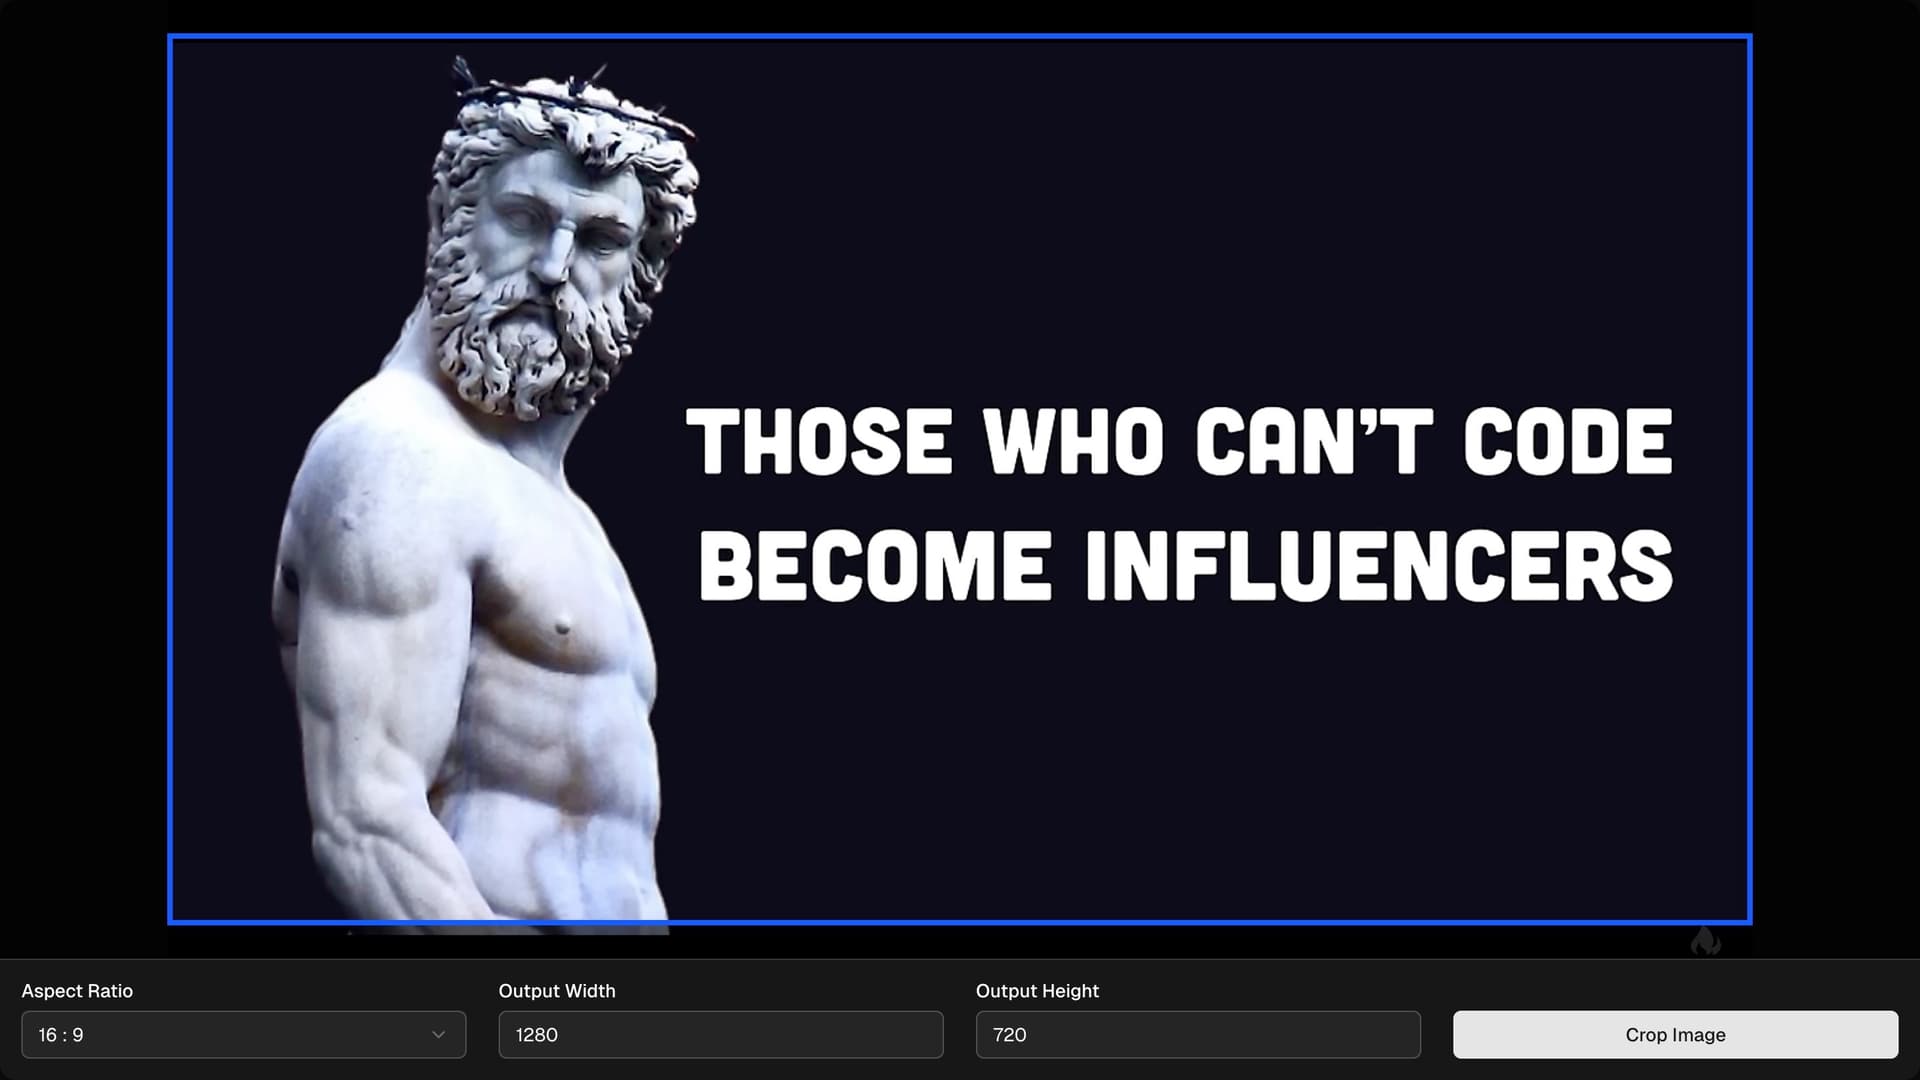Focus the Output Width field showing 1280
Viewport: 1920px width, 1080px height.
(720, 1035)
